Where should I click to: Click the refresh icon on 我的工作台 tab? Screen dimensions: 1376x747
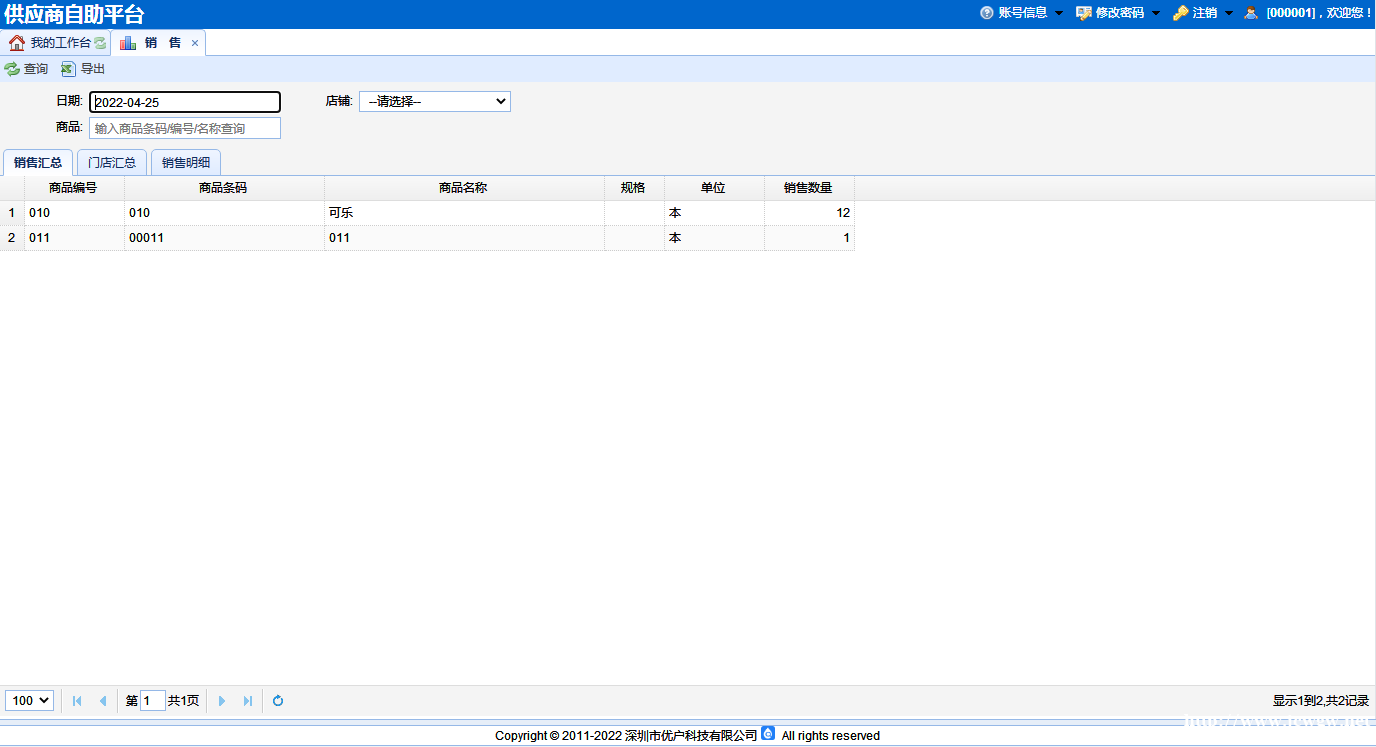100,43
